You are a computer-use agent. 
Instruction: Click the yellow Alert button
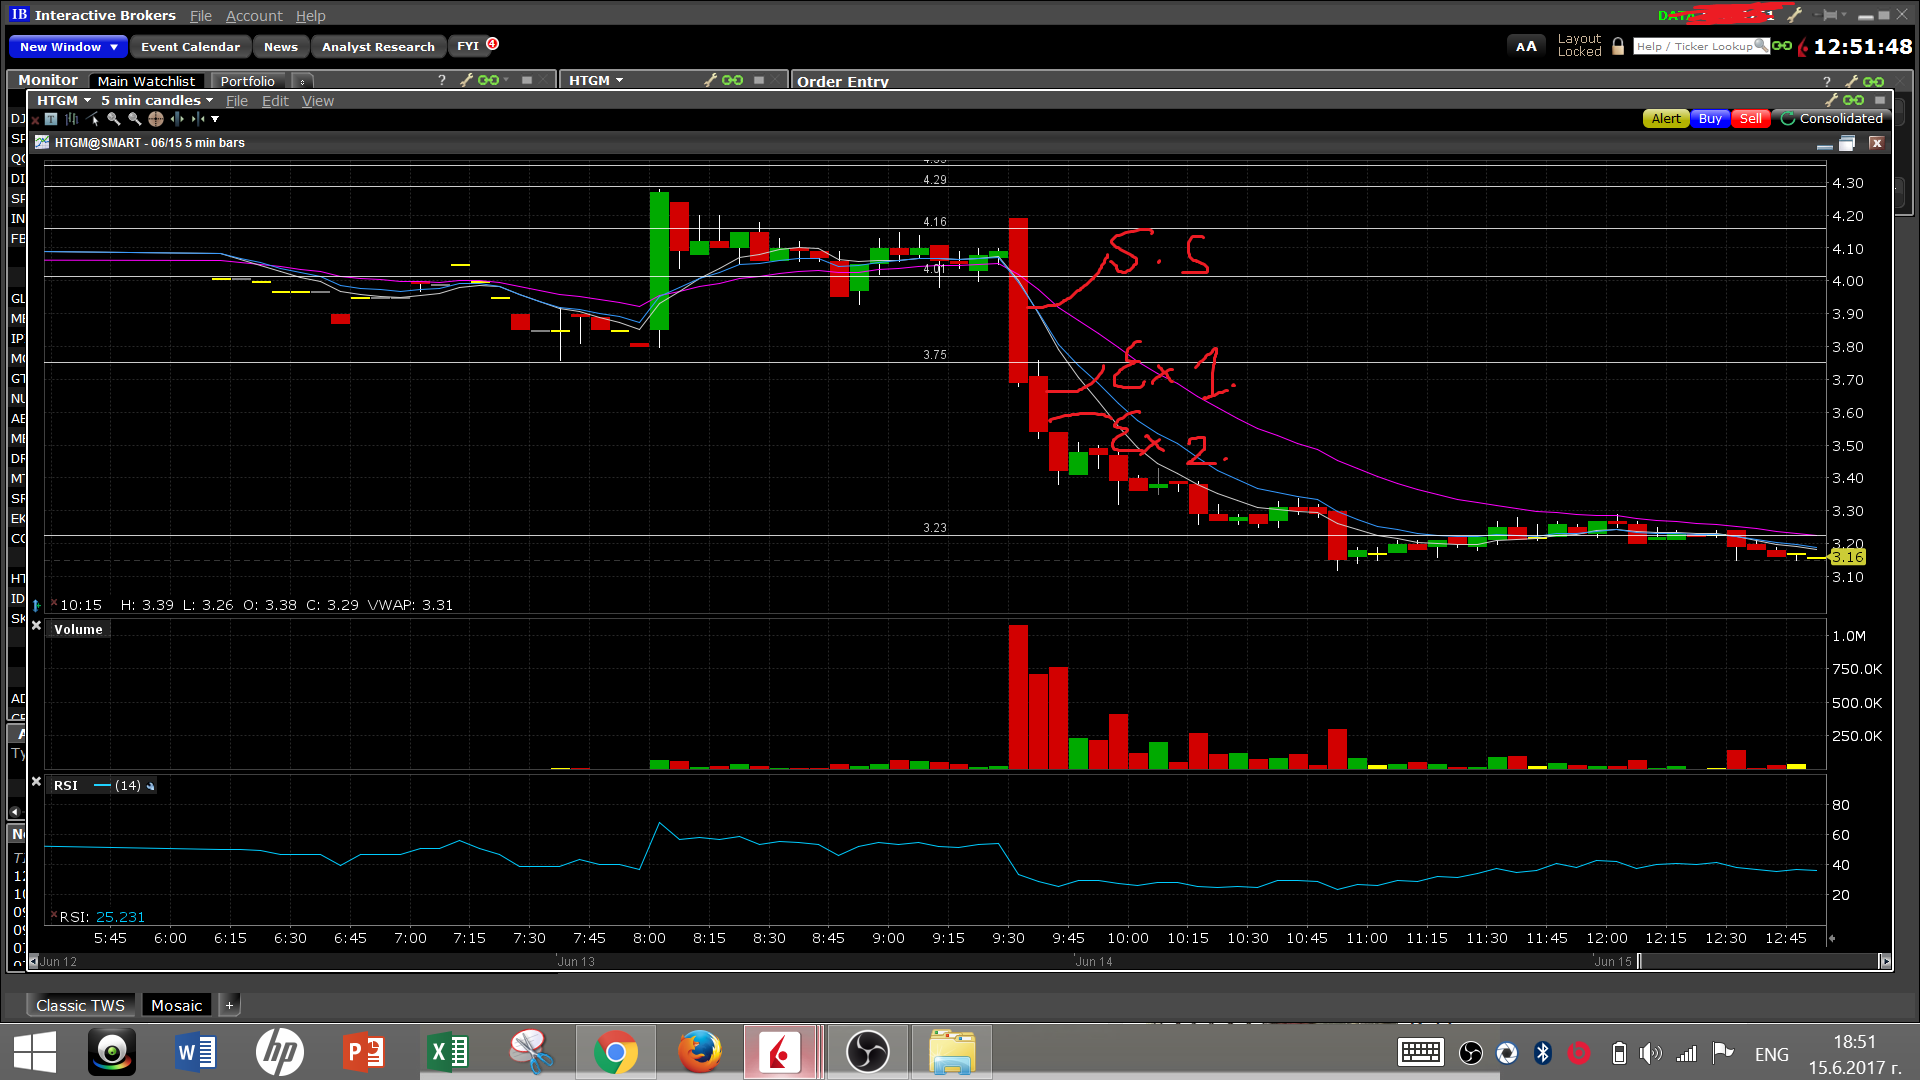[1665, 119]
